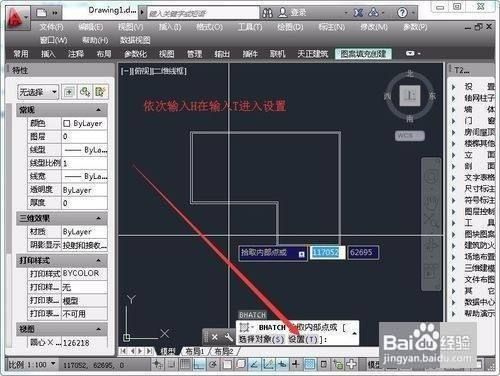
Task: Click the help question mark icon
Action: pyautogui.click(x=402, y=13)
